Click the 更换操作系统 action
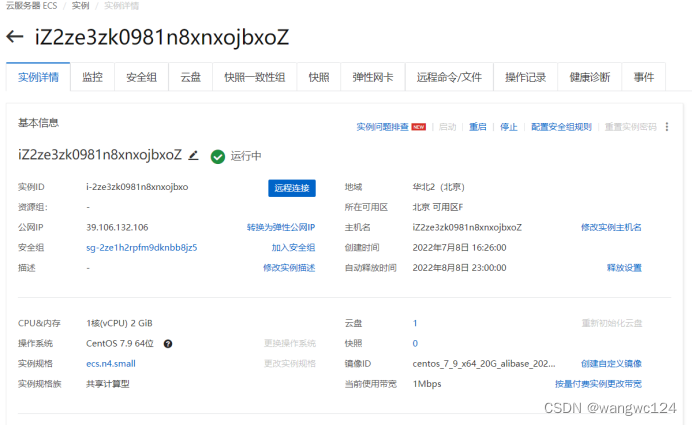692x425 pixels. click(x=290, y=343)
